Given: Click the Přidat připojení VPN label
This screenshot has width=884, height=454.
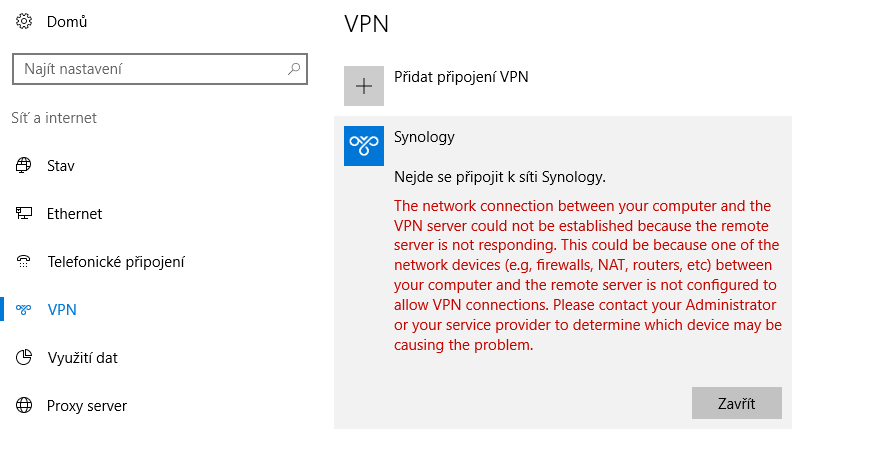Looking at the screenshot, I should click(x=461, y=77).
